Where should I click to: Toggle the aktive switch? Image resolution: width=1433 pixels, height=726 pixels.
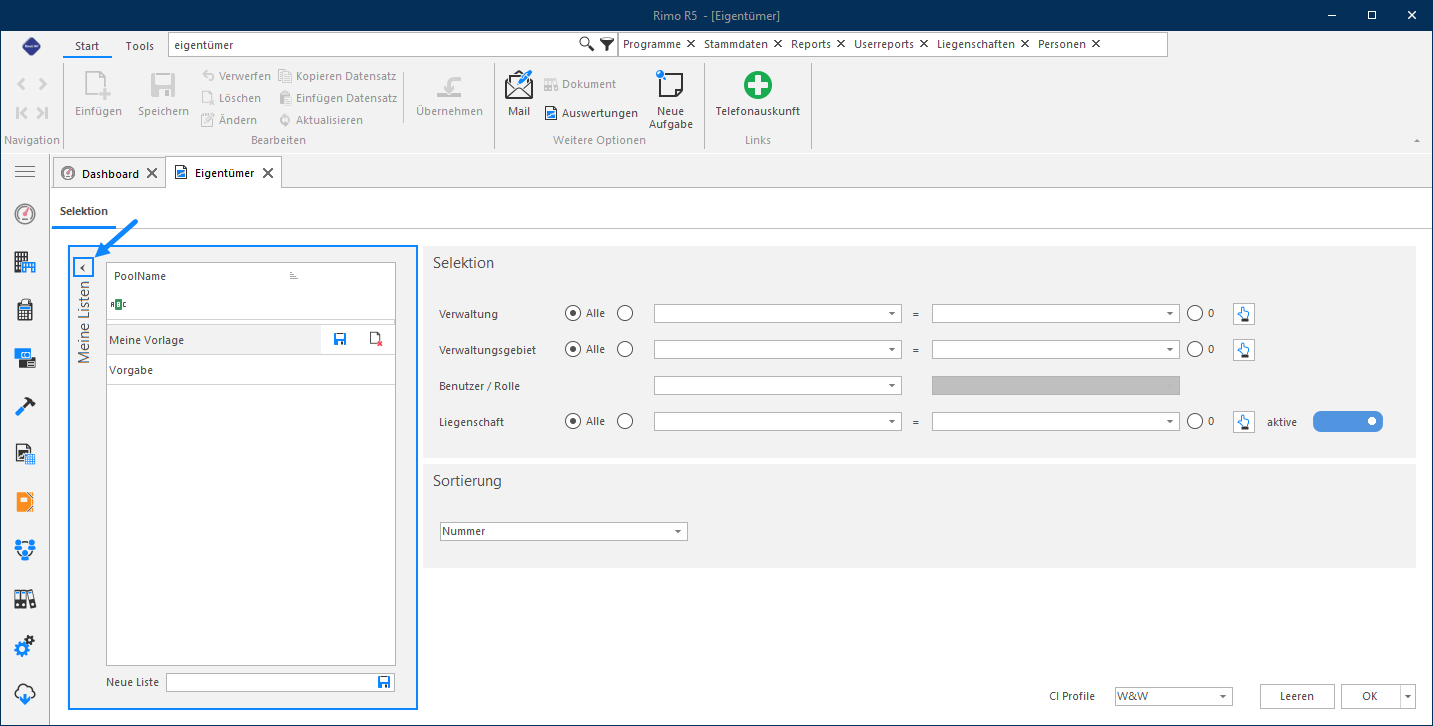pos(1348,422)
